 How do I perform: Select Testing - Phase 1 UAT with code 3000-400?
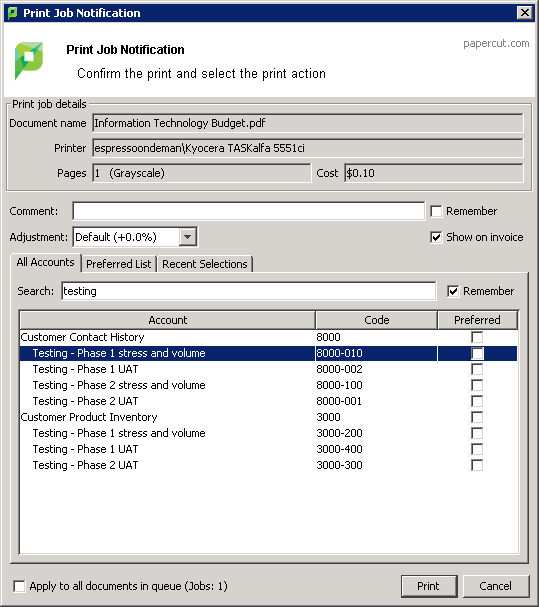[x=268, y=449]
